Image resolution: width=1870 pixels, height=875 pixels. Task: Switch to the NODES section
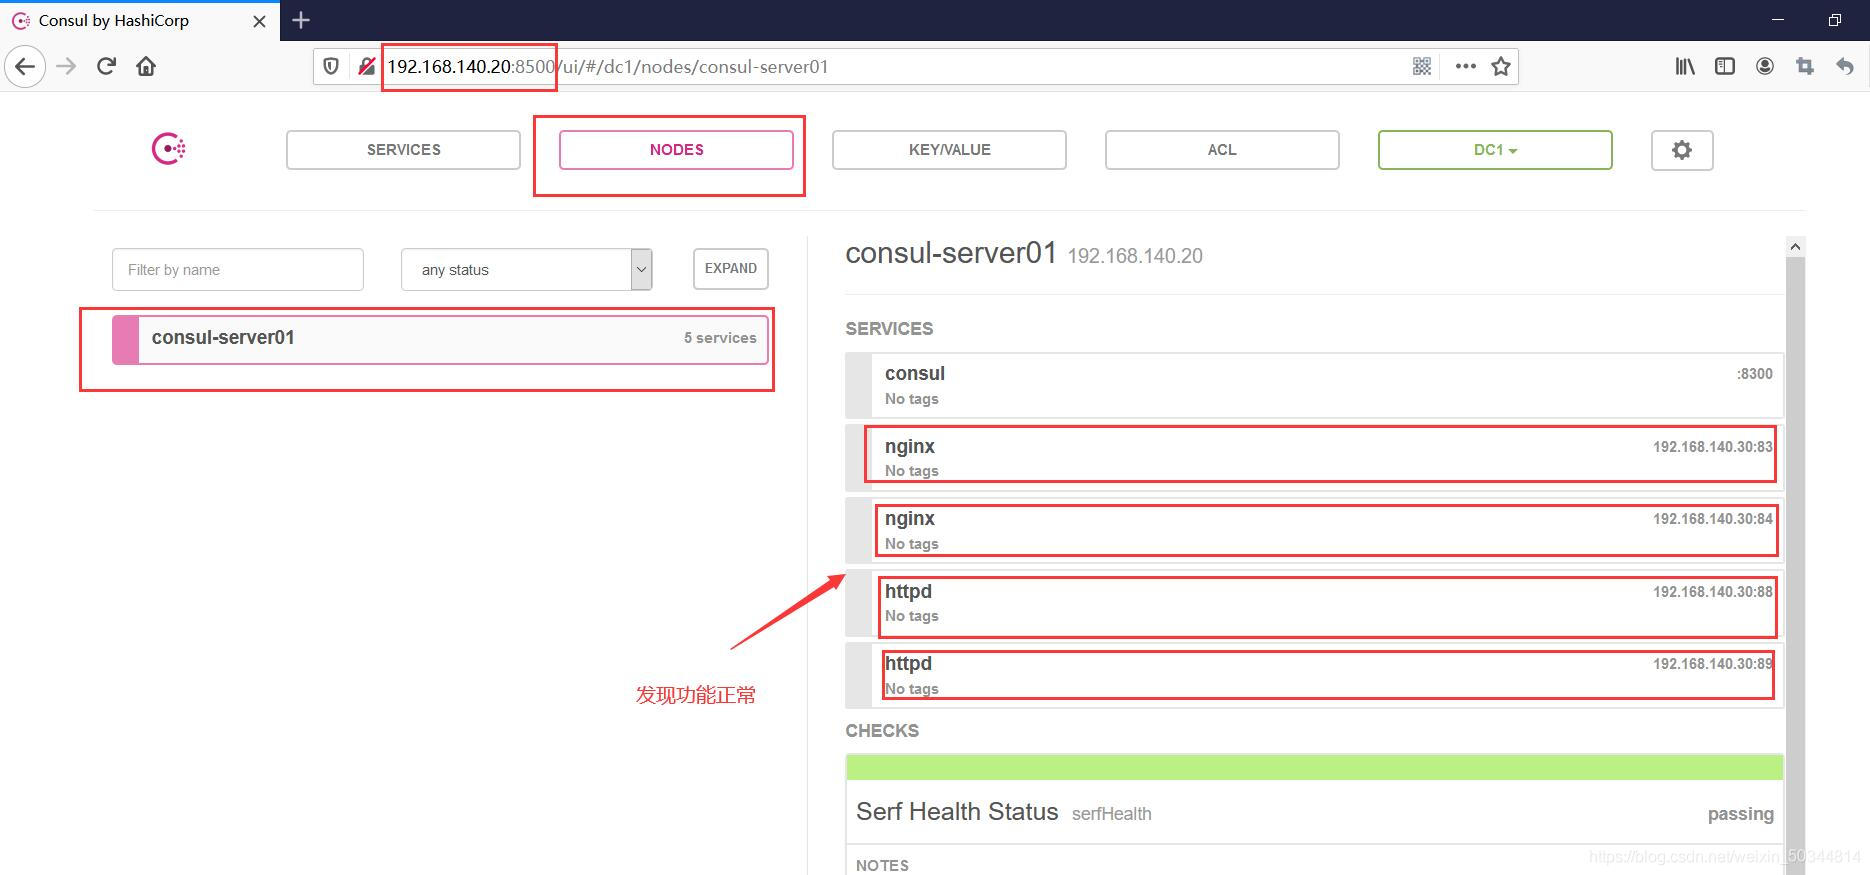[x=676, y=150]
